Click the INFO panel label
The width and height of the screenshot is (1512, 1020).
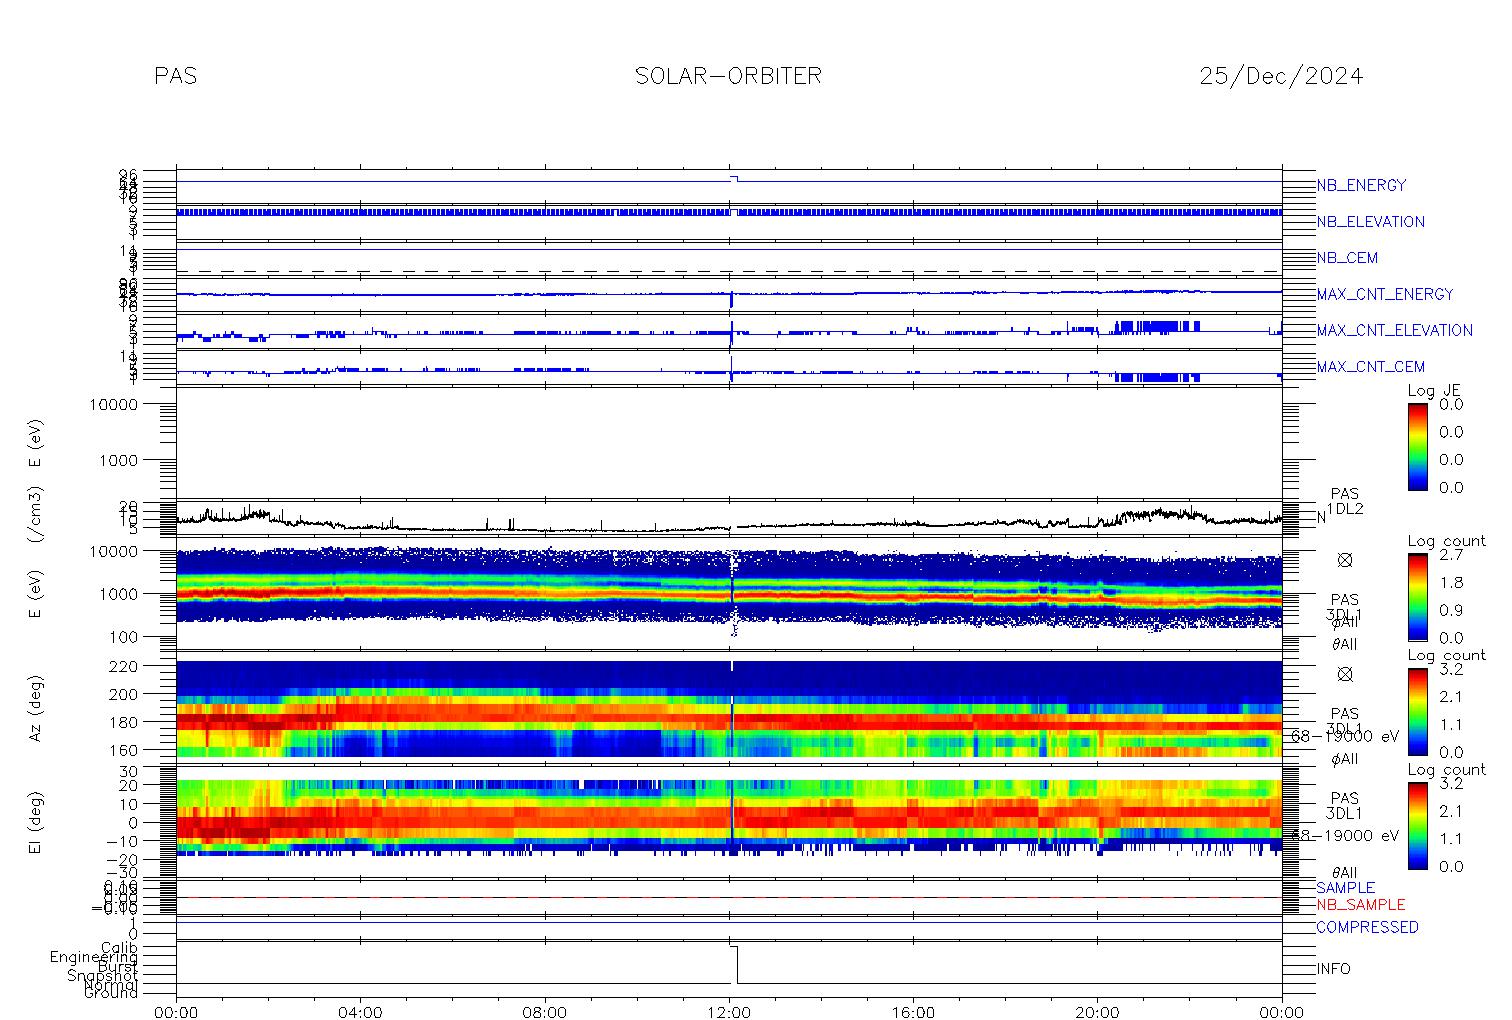1333,969
